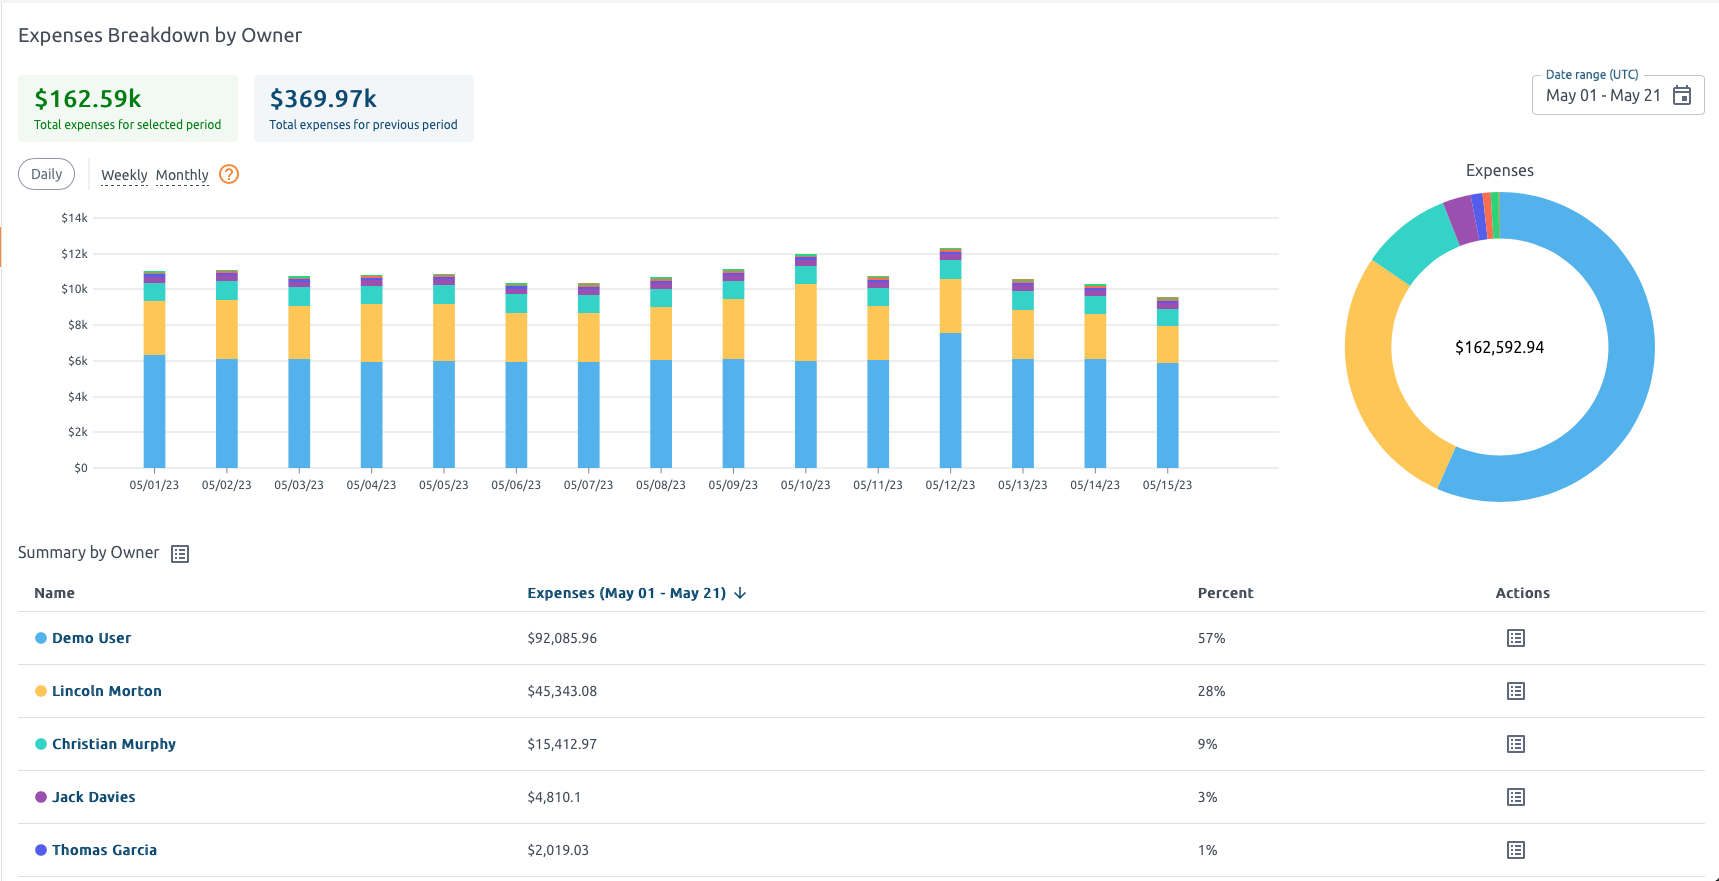Open Thomas Garcia row actions icon
The height and width of the screenshot is (881, 1719).
[x=1516, y=850]
